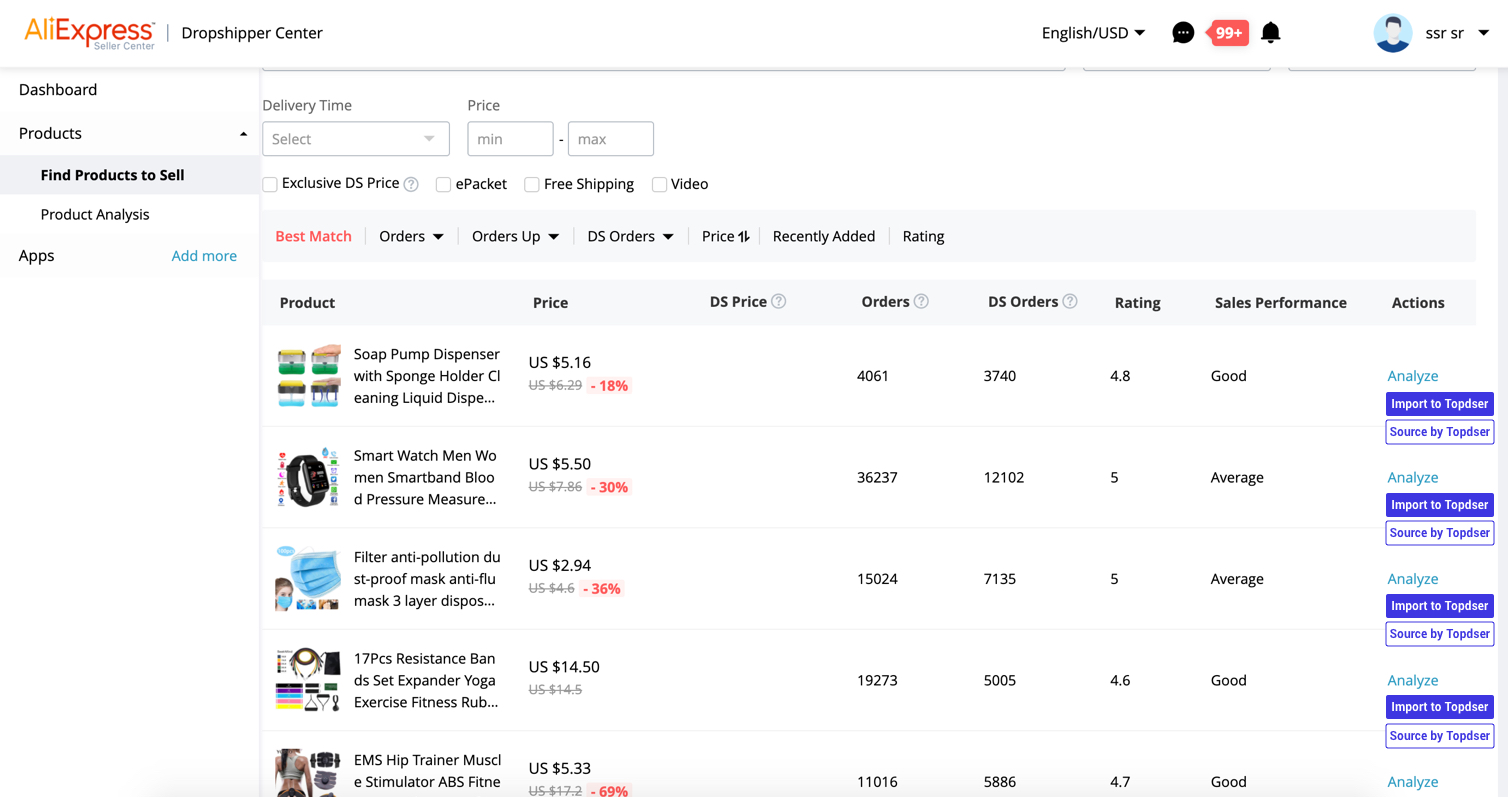Click help icon next to DS Price header

(779, 302)
